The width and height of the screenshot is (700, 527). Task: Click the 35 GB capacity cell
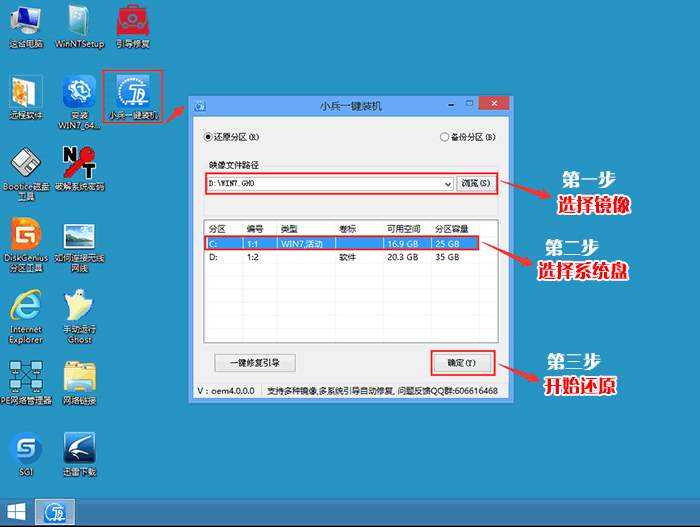click(447, 257)
